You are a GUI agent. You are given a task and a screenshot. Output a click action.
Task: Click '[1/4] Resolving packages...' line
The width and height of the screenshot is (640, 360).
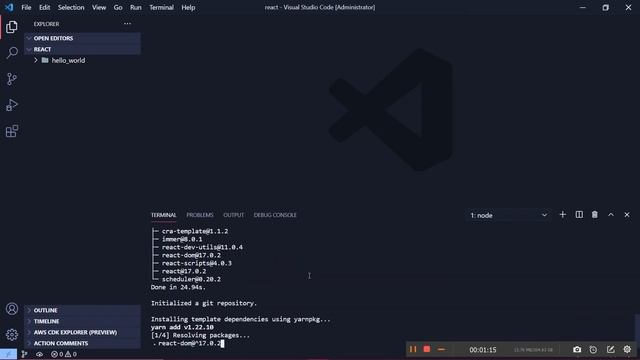[x=200, y=336]
